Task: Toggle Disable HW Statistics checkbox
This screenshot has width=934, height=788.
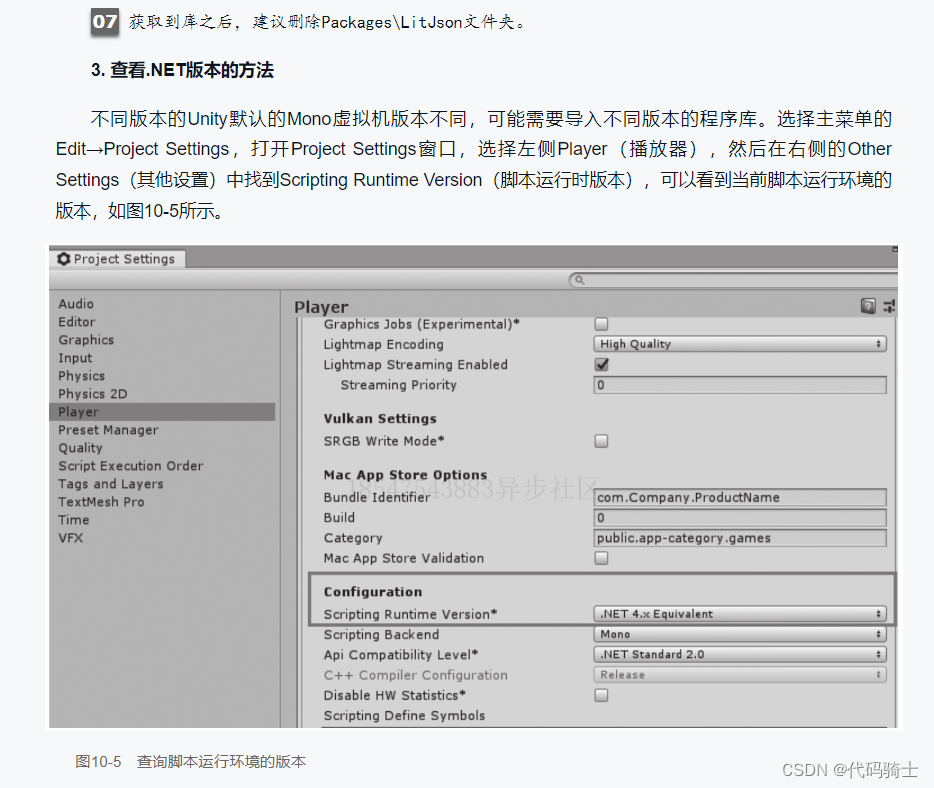Action: pyautogui.click(x=602, y=695)
